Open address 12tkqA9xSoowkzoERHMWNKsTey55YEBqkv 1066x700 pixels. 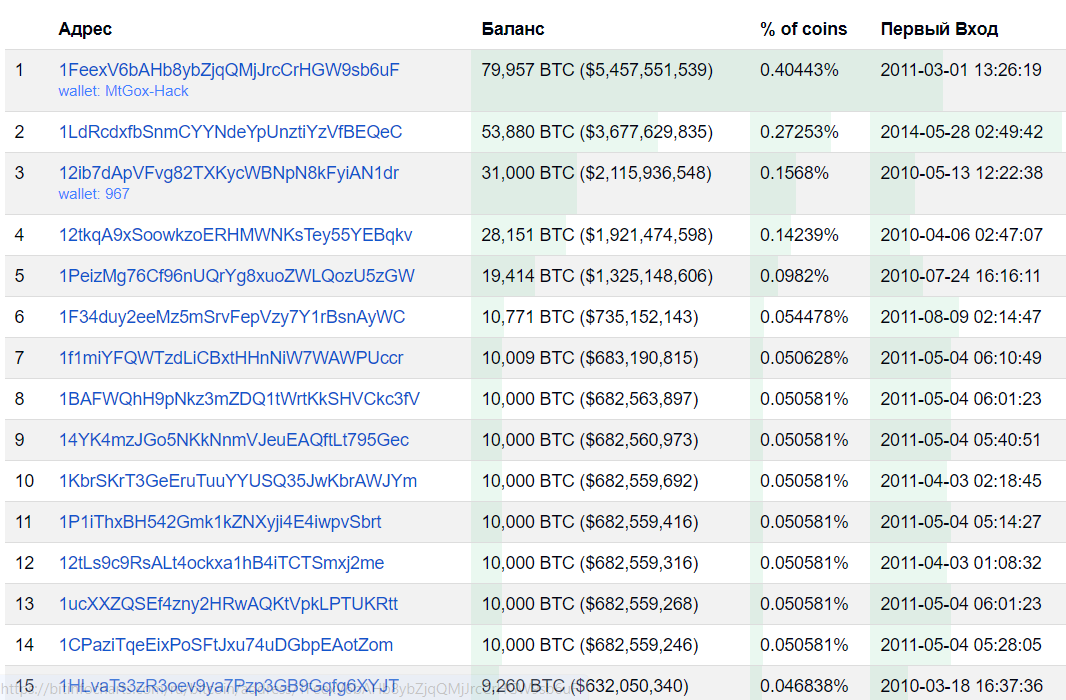(235, 235)
